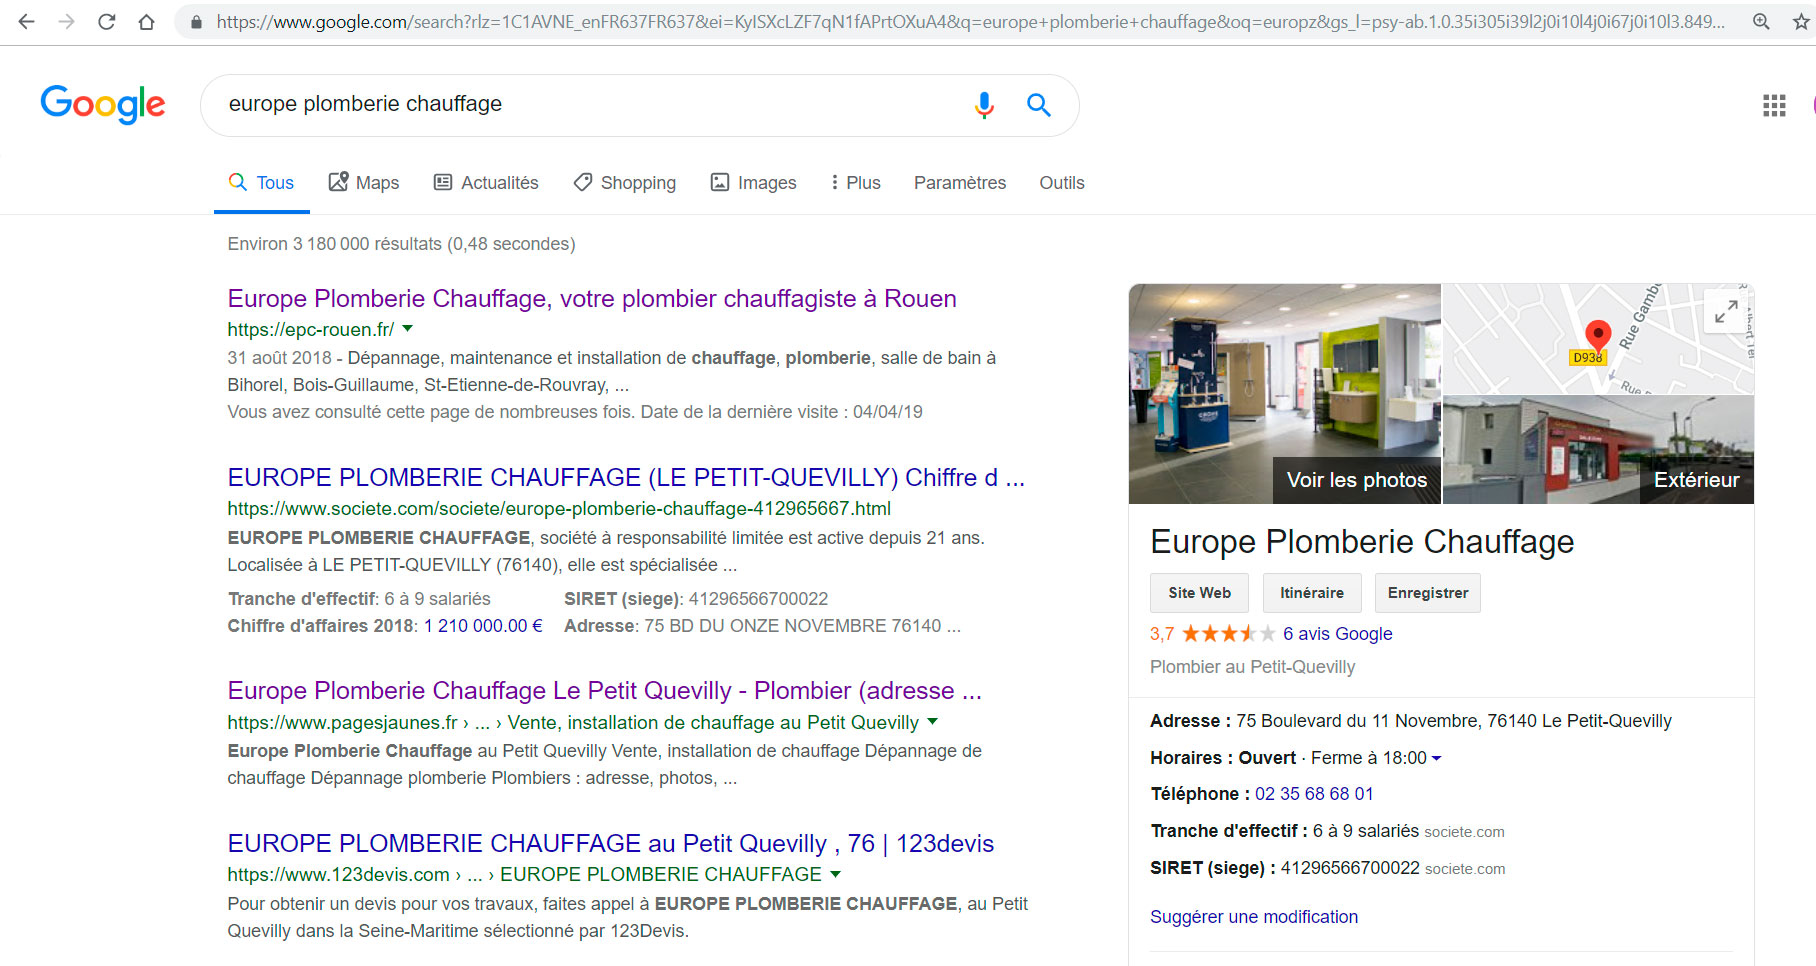Switch to the Tous results tab
This screenshot has width=1816, height=966.
(x=261, y=183)
